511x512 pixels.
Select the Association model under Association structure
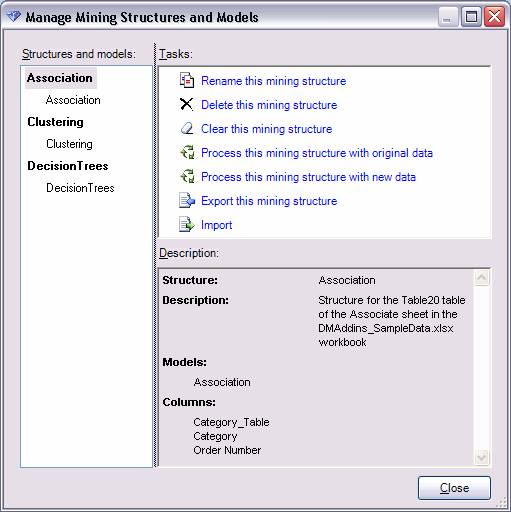pyautogui.click(x=73, y=100)
